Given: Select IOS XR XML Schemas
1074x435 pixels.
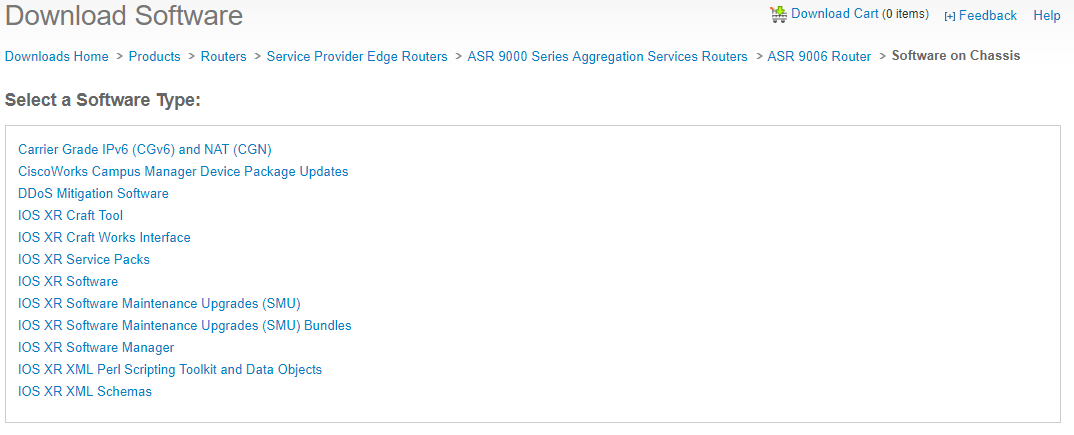Looking at the screenshot, I should click(85, 392).
